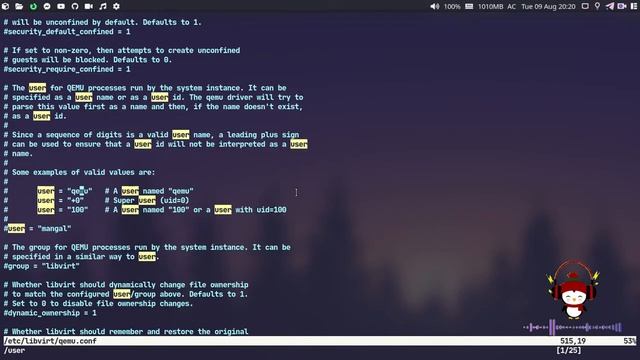The width and height of the screenshot is (640, 360).
Task: Click the volume speaker icon
Action: [435, 7]
